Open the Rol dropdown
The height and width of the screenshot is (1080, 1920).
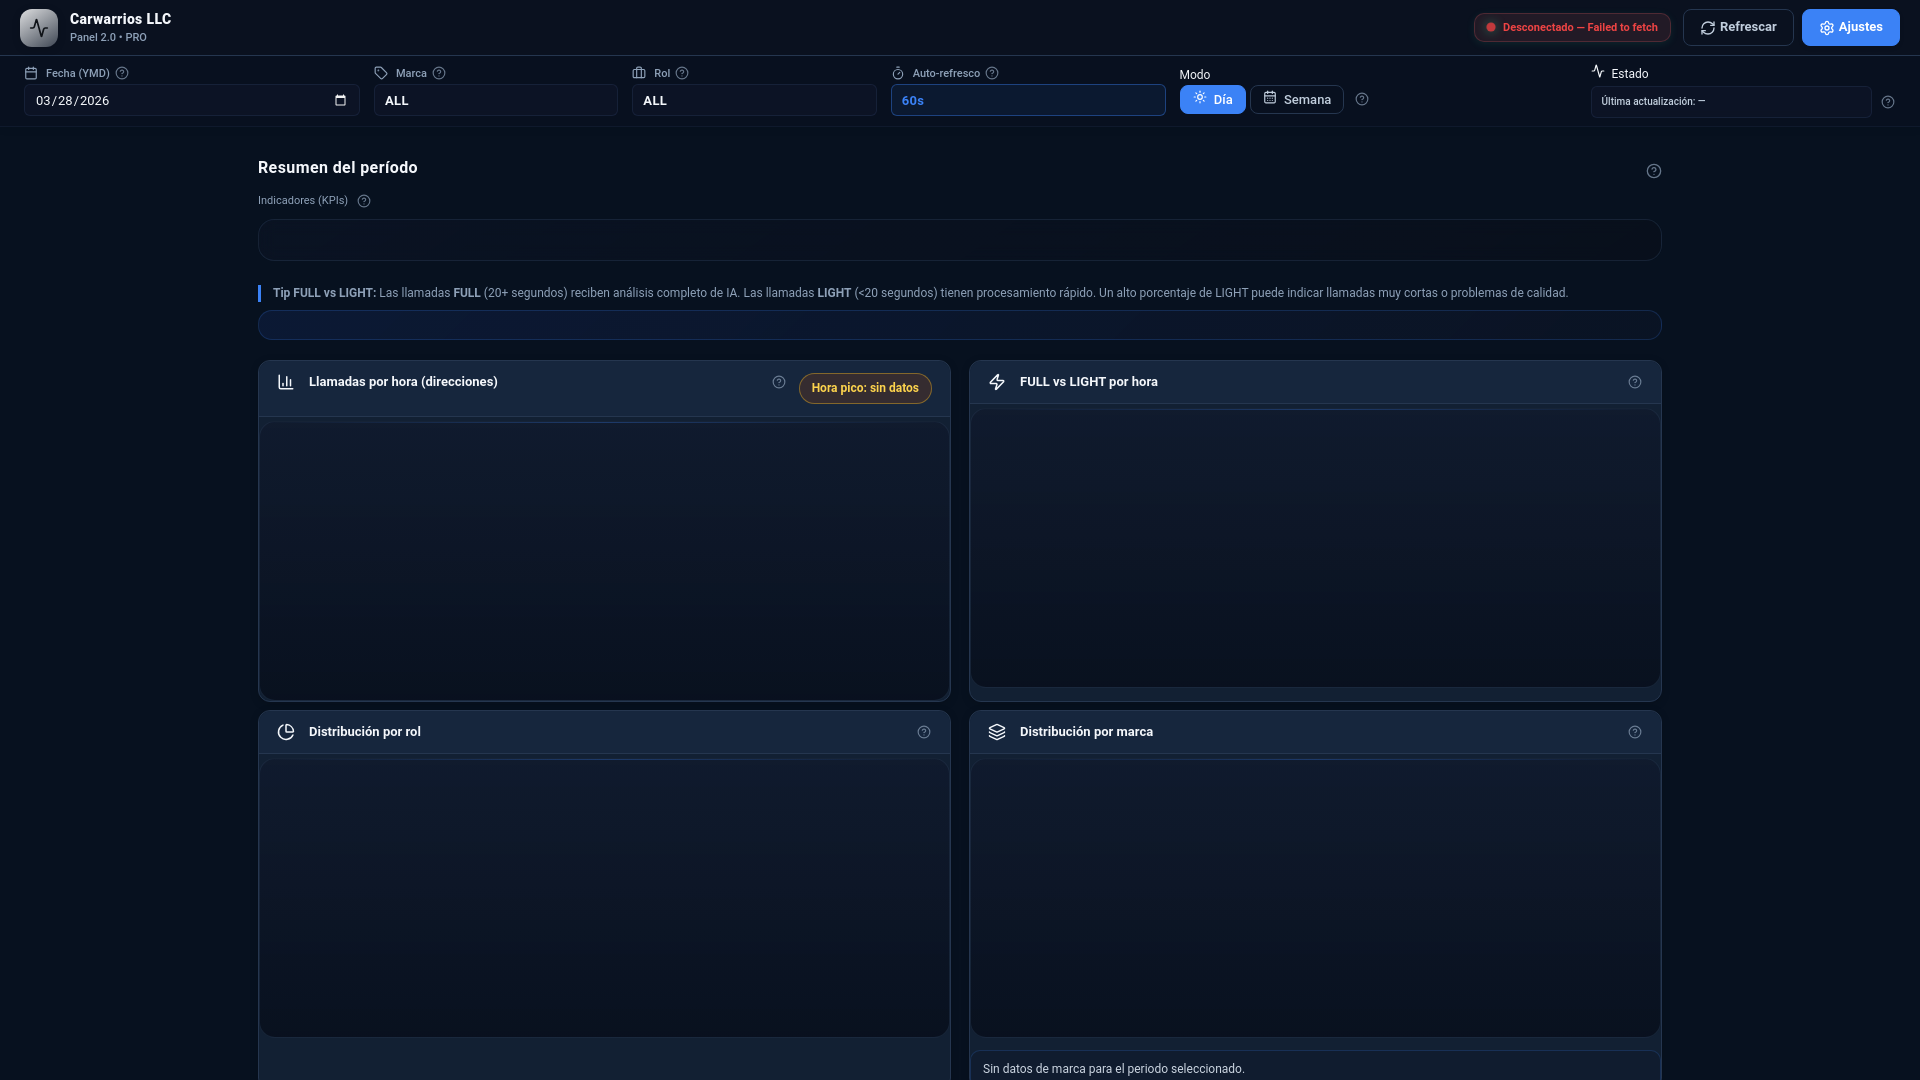[x=754, y=100]
